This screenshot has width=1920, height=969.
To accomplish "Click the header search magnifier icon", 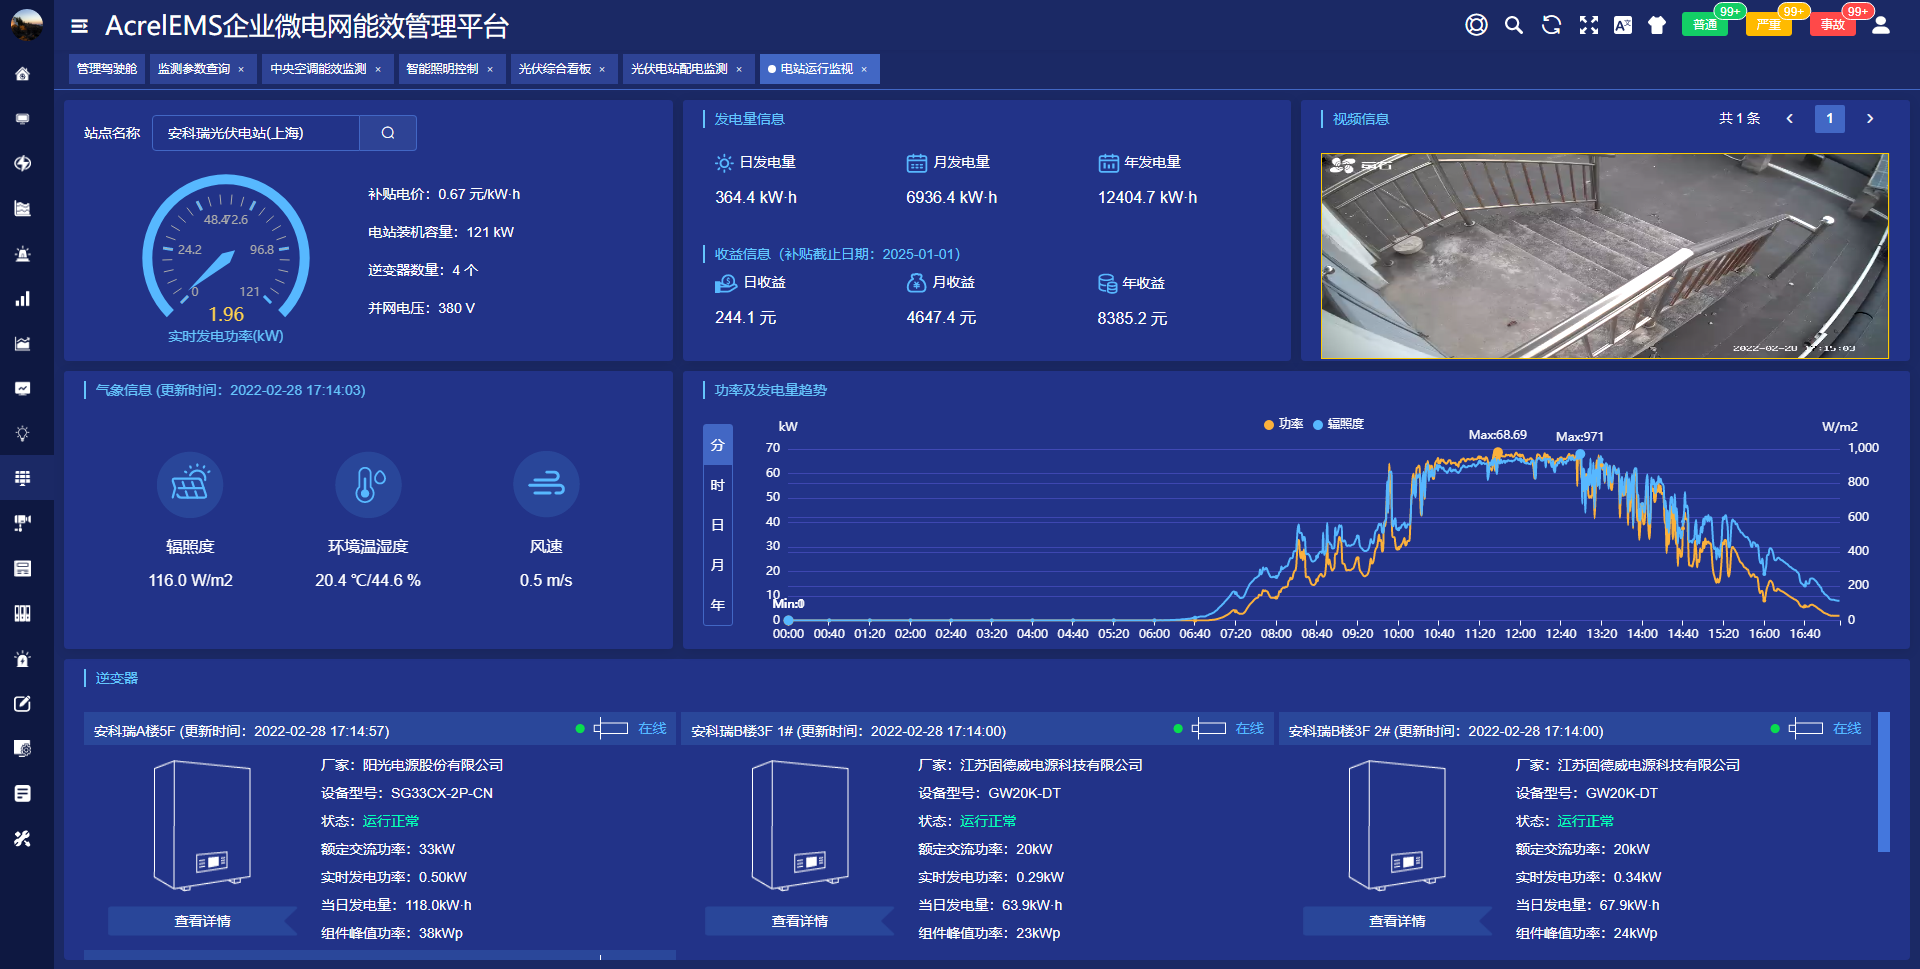I will (x=1514, y=26).
